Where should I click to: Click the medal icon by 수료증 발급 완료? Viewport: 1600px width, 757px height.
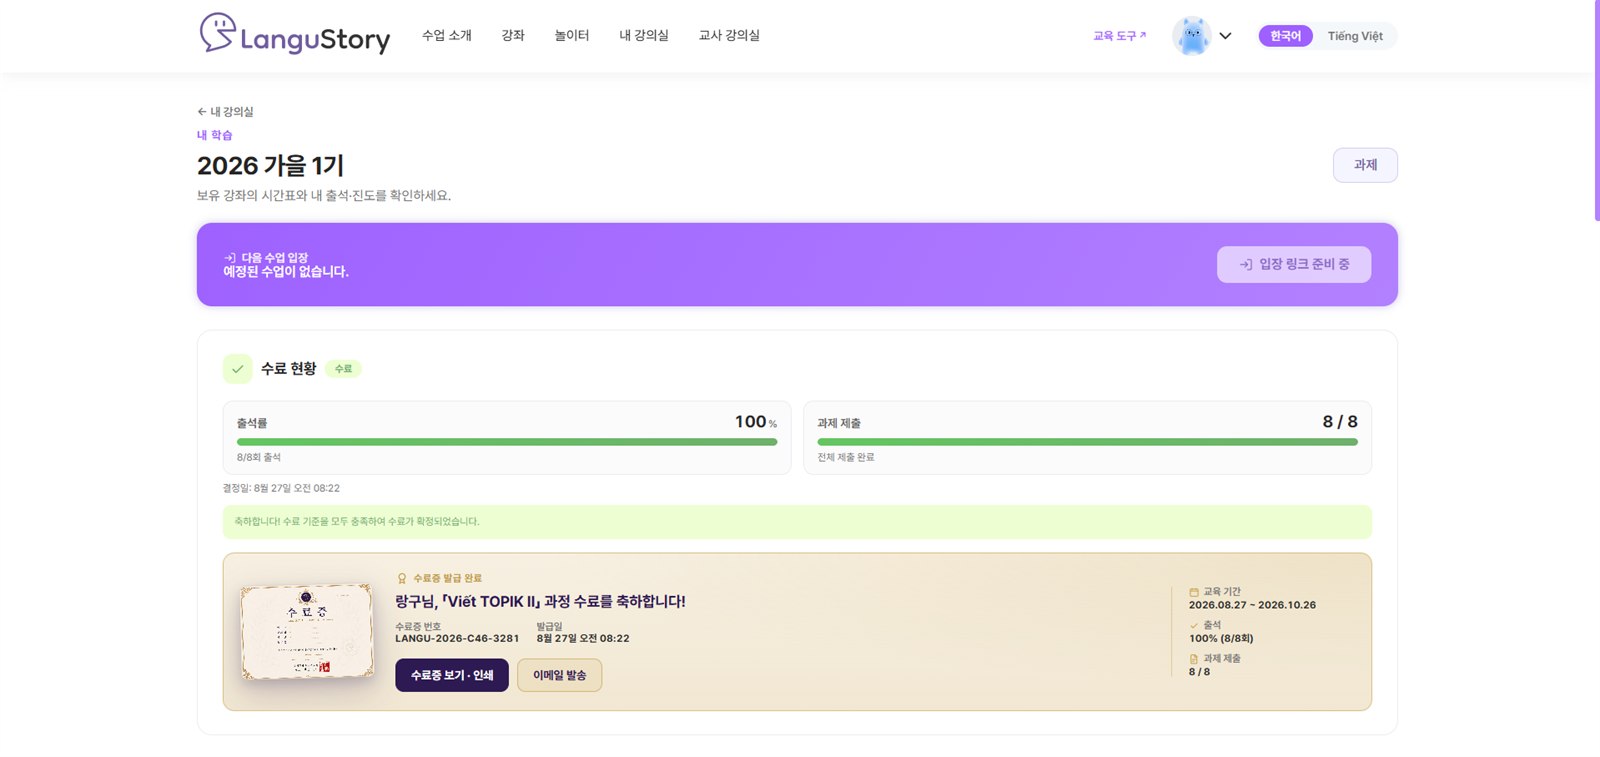[x=402, y=579]
